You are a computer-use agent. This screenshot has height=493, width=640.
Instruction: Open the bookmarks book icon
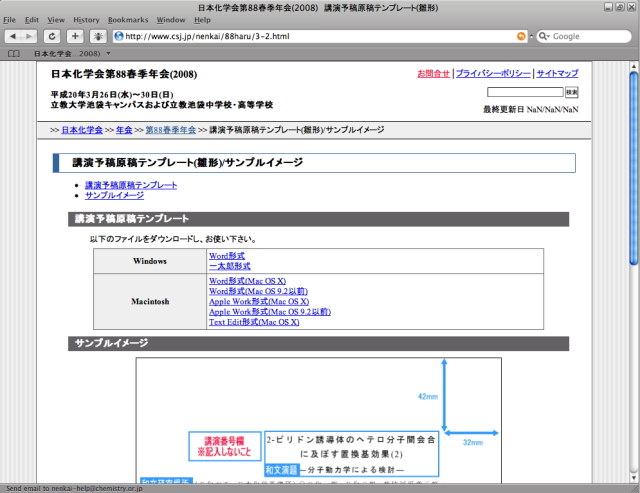[x=13, y=53]
